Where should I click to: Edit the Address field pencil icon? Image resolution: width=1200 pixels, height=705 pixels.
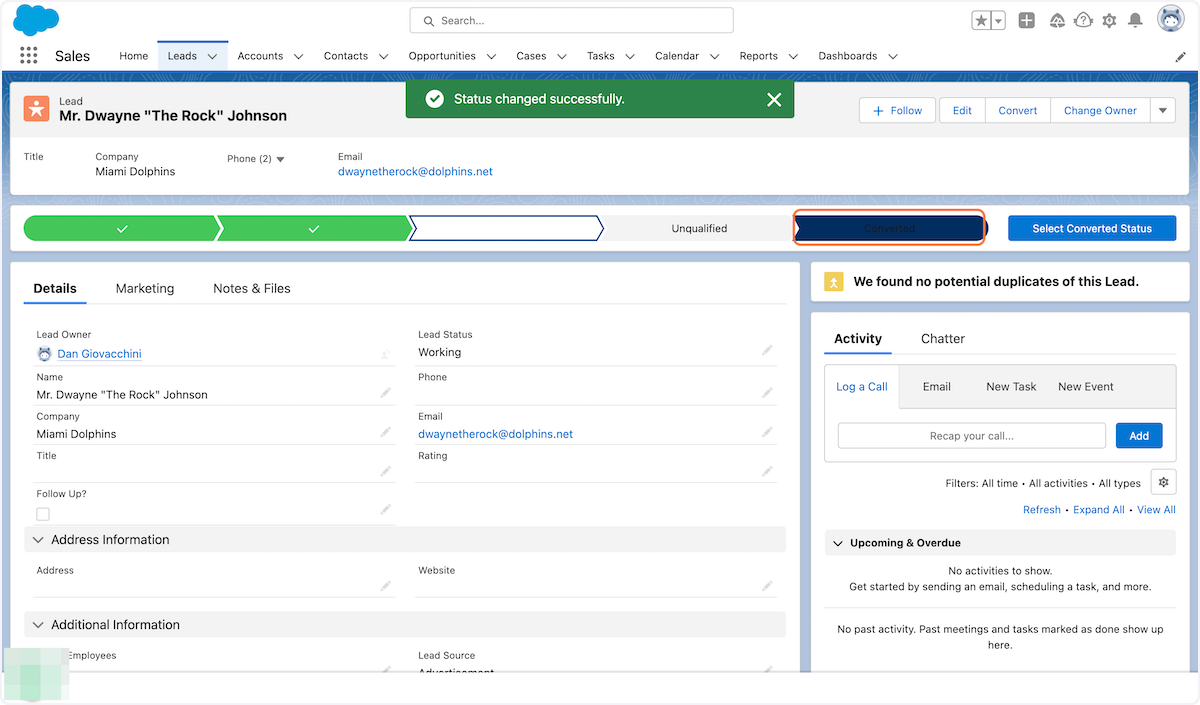click(x=385, y=586)
